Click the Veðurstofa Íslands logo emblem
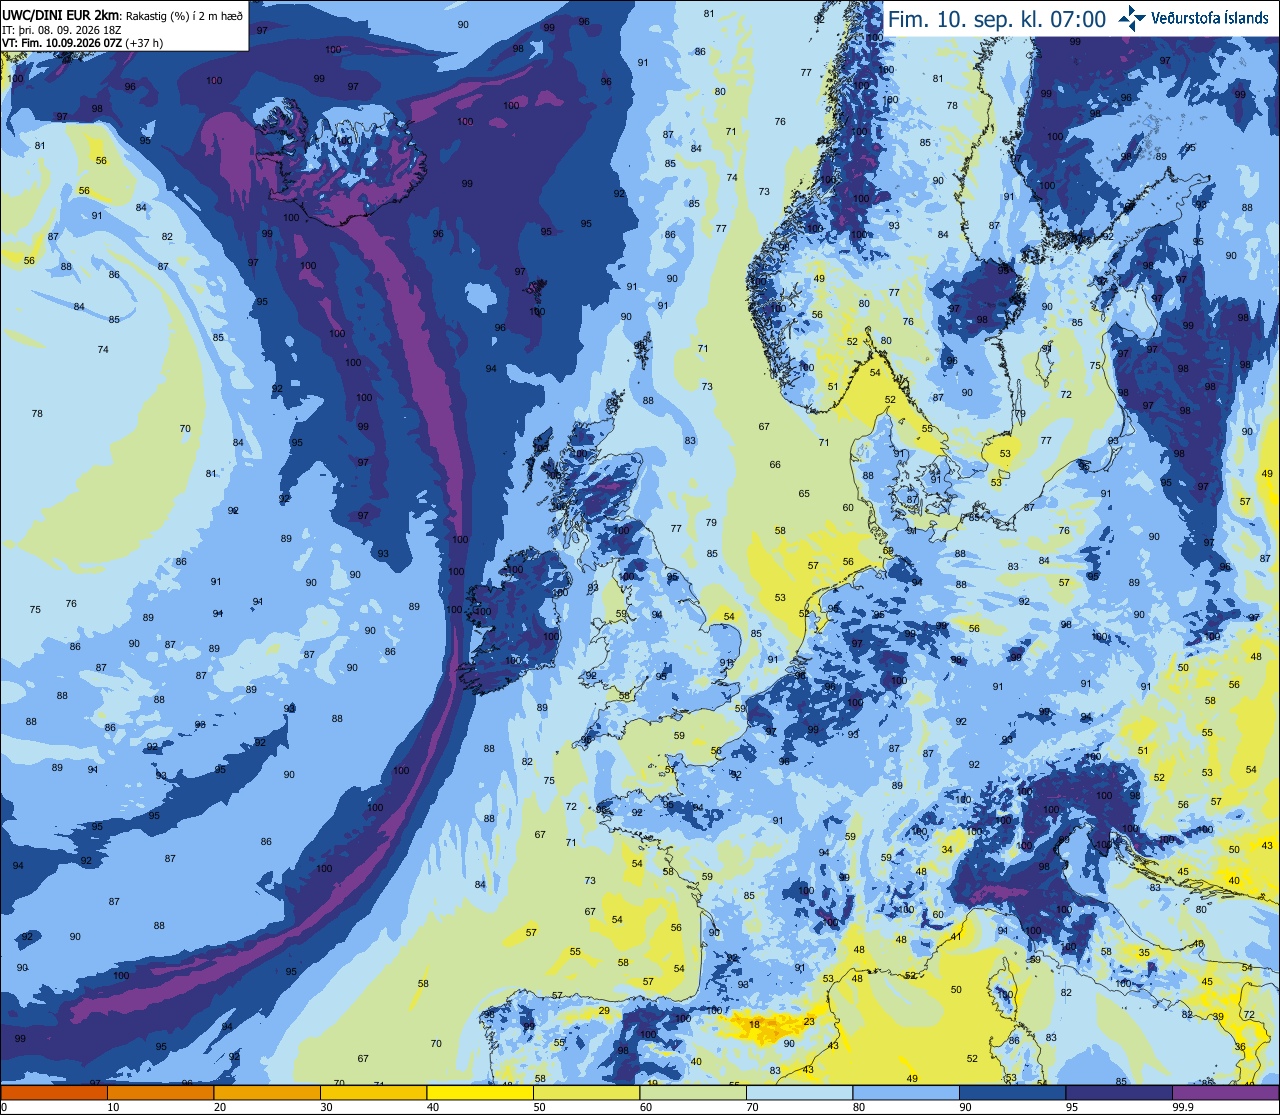The width and height of the screenshot is (1280, 1115). click(x=1133, y=18)
